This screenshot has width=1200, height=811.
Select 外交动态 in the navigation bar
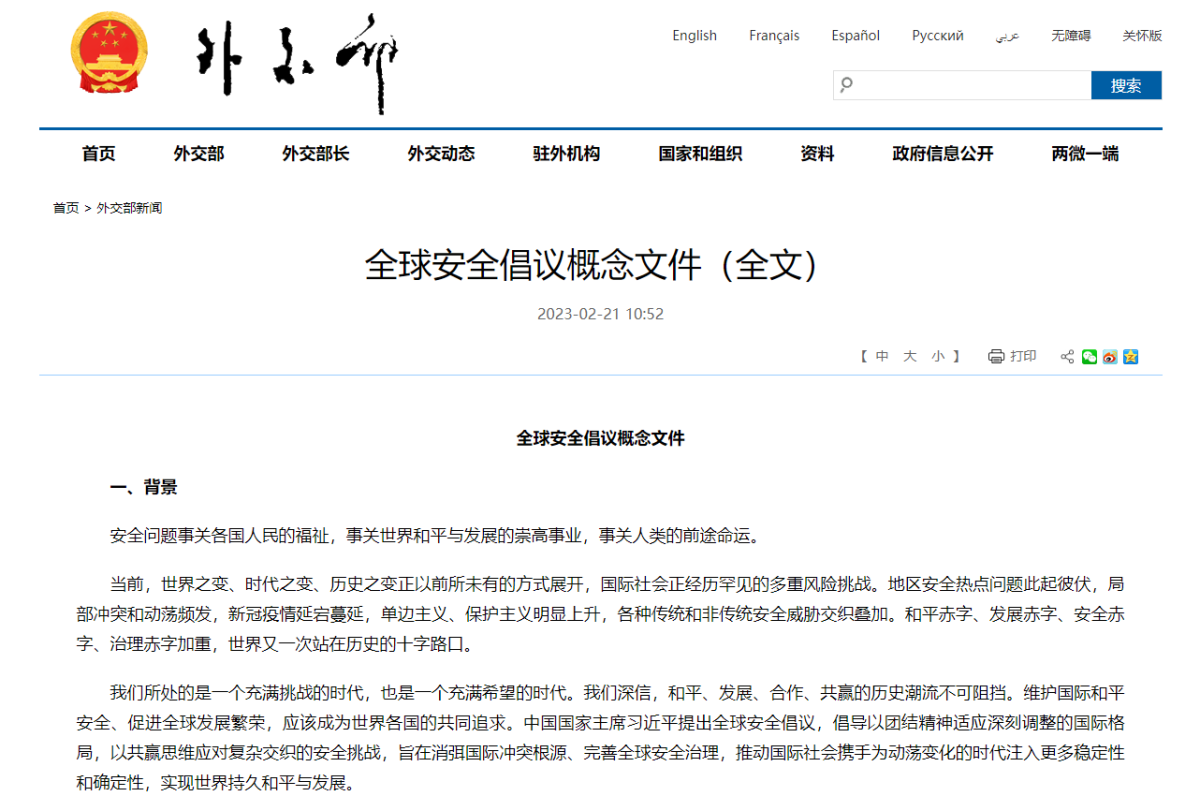point(441,154)
